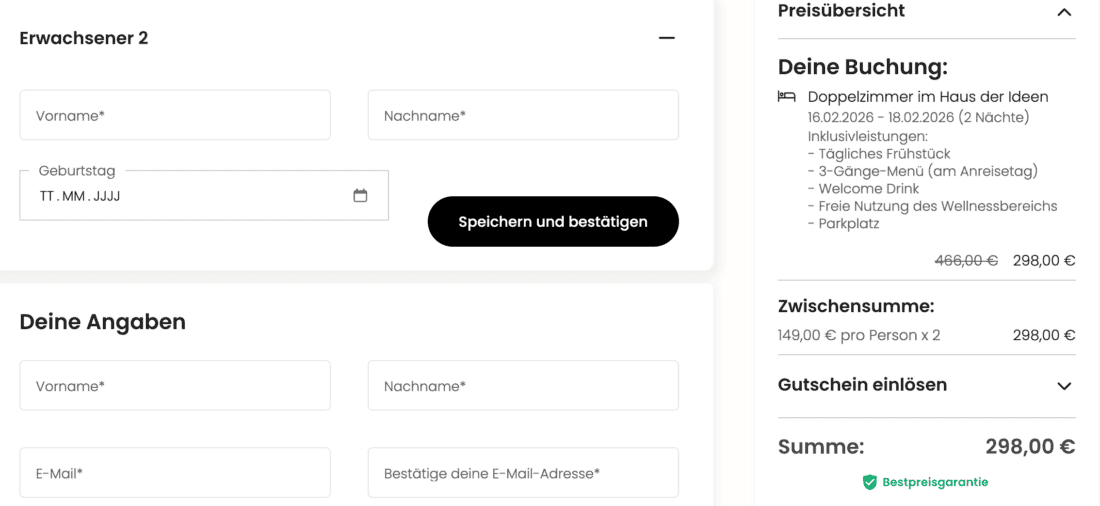The width and height of the screenshot is (1100, 506).
Task: Click the bed icon beside Doppelzimmer
Action: (x=787, y=97)
